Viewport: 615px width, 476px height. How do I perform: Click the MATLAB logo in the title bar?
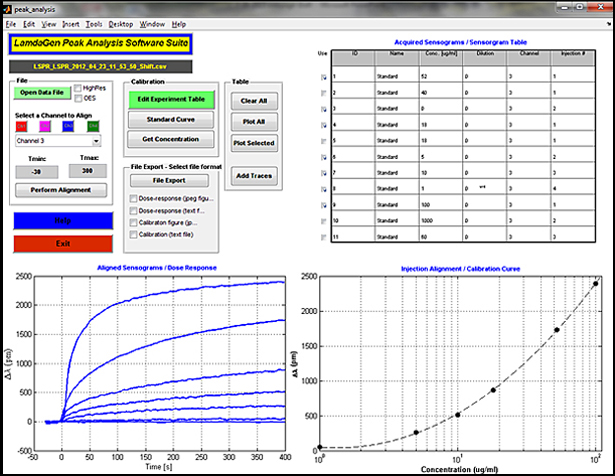click(7, 9)
